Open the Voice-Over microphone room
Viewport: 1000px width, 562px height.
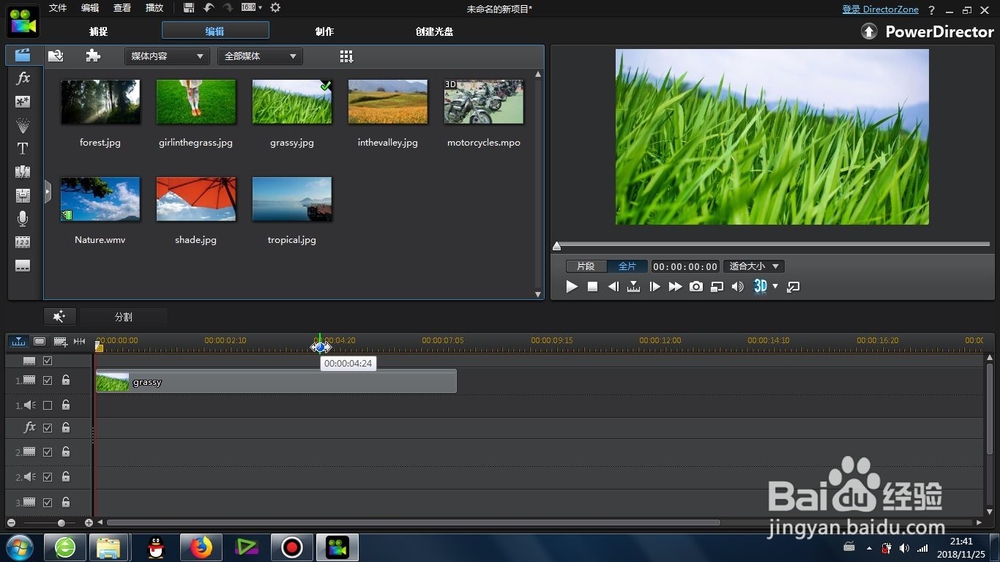tap(22, 219)
